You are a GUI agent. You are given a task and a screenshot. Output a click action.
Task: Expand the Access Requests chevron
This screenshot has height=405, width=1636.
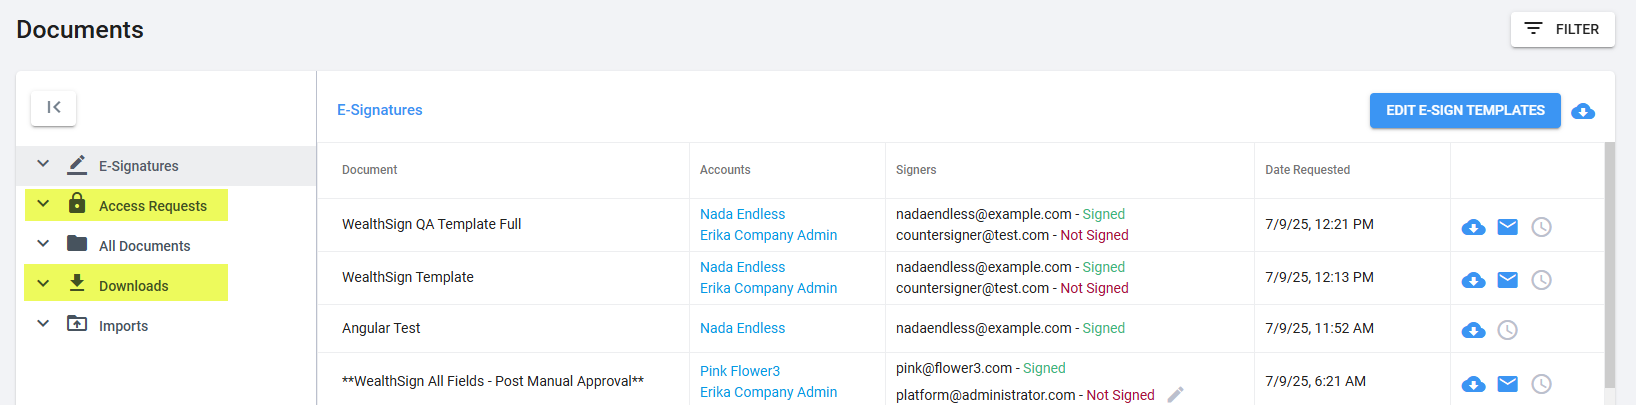(43, 204)
